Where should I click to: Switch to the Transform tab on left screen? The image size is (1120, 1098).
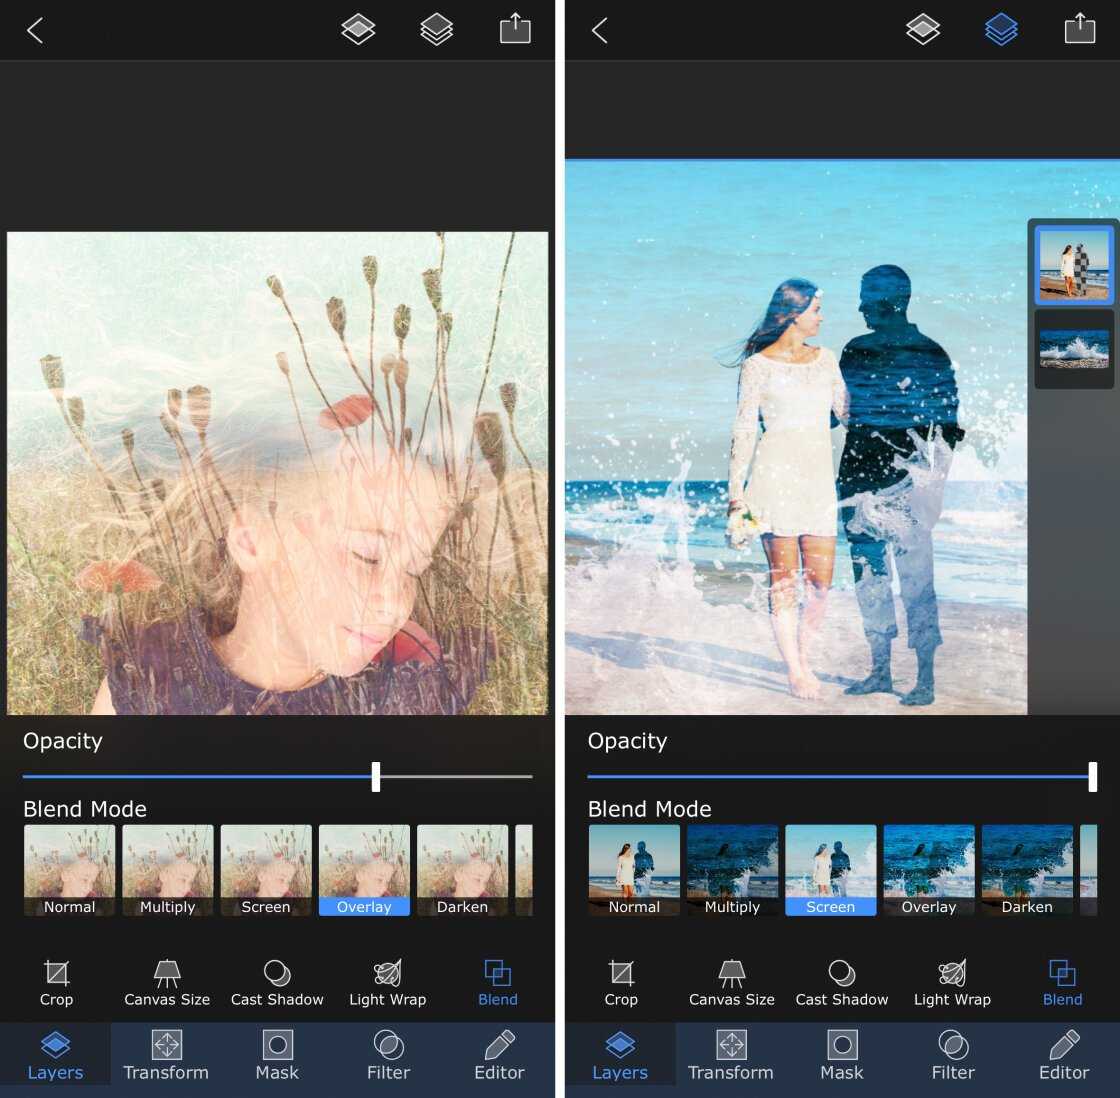click(x=166, y=1057)
